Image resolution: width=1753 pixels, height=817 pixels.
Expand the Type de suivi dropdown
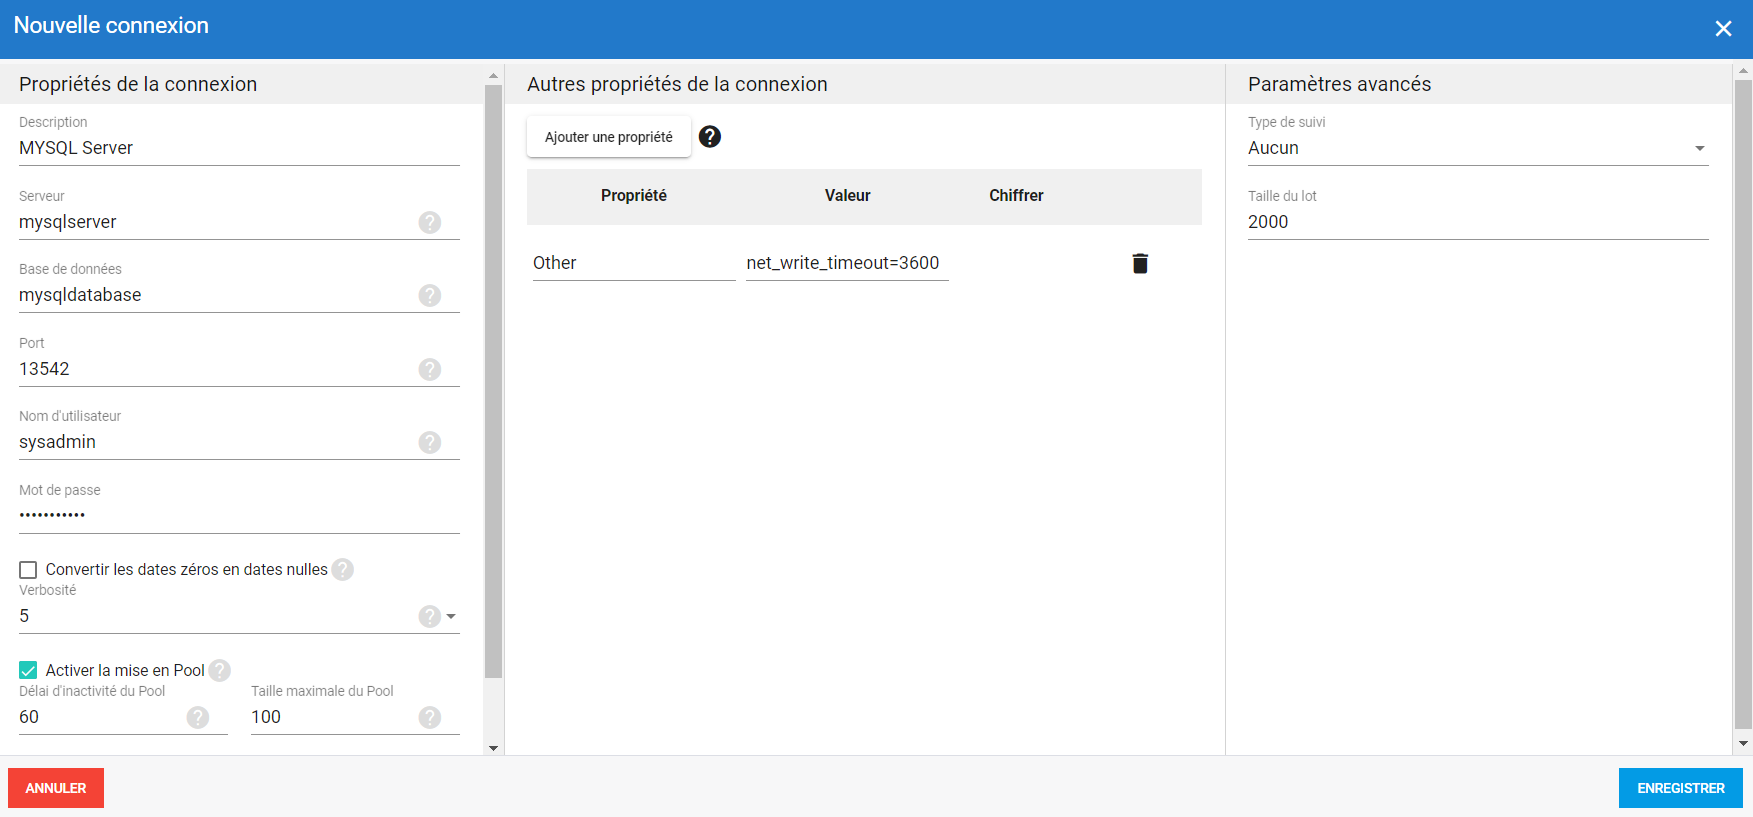pyautogui.click(x=1699, y=148)
